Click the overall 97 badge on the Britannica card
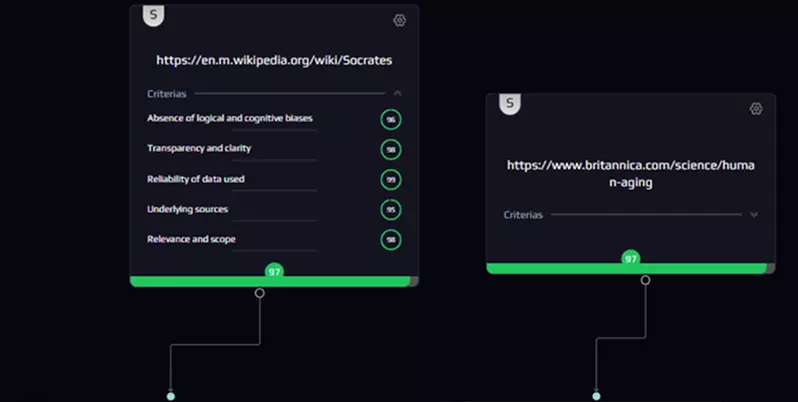This screenshot has height=402, width=798. (630, 259)
